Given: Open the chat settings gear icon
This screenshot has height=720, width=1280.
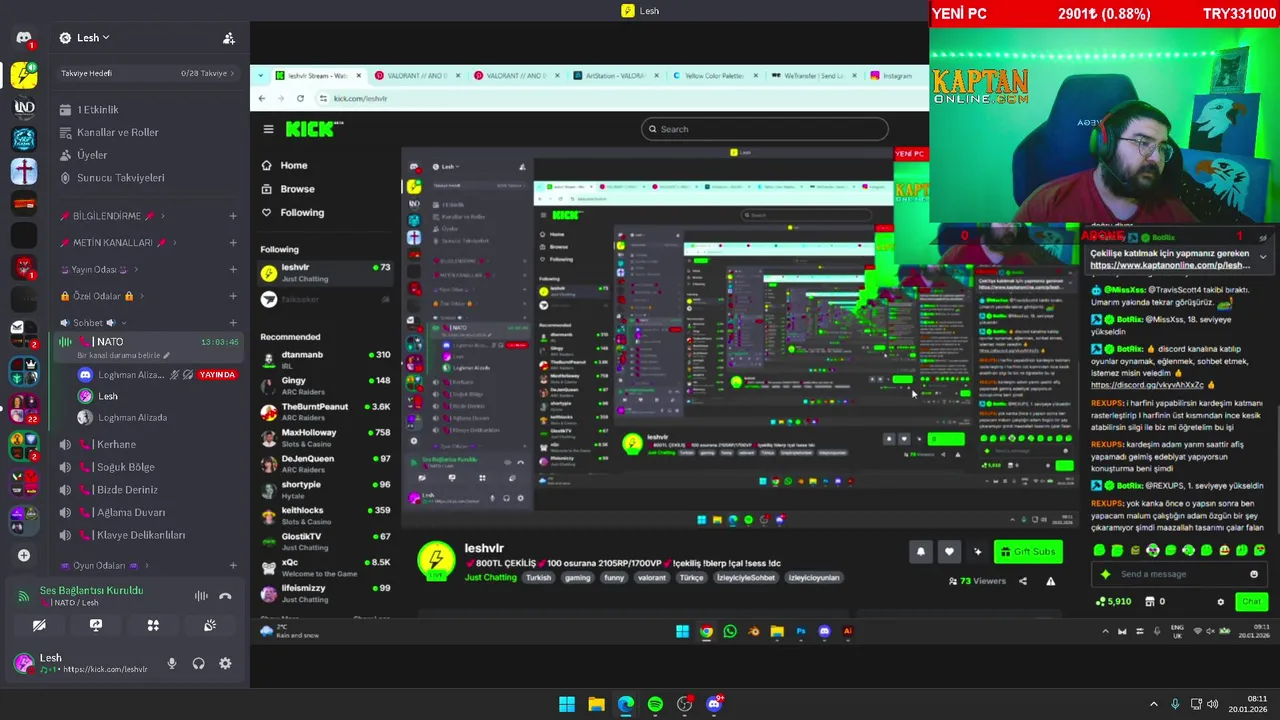Looking at the screenshot, I should point(1220,602).
